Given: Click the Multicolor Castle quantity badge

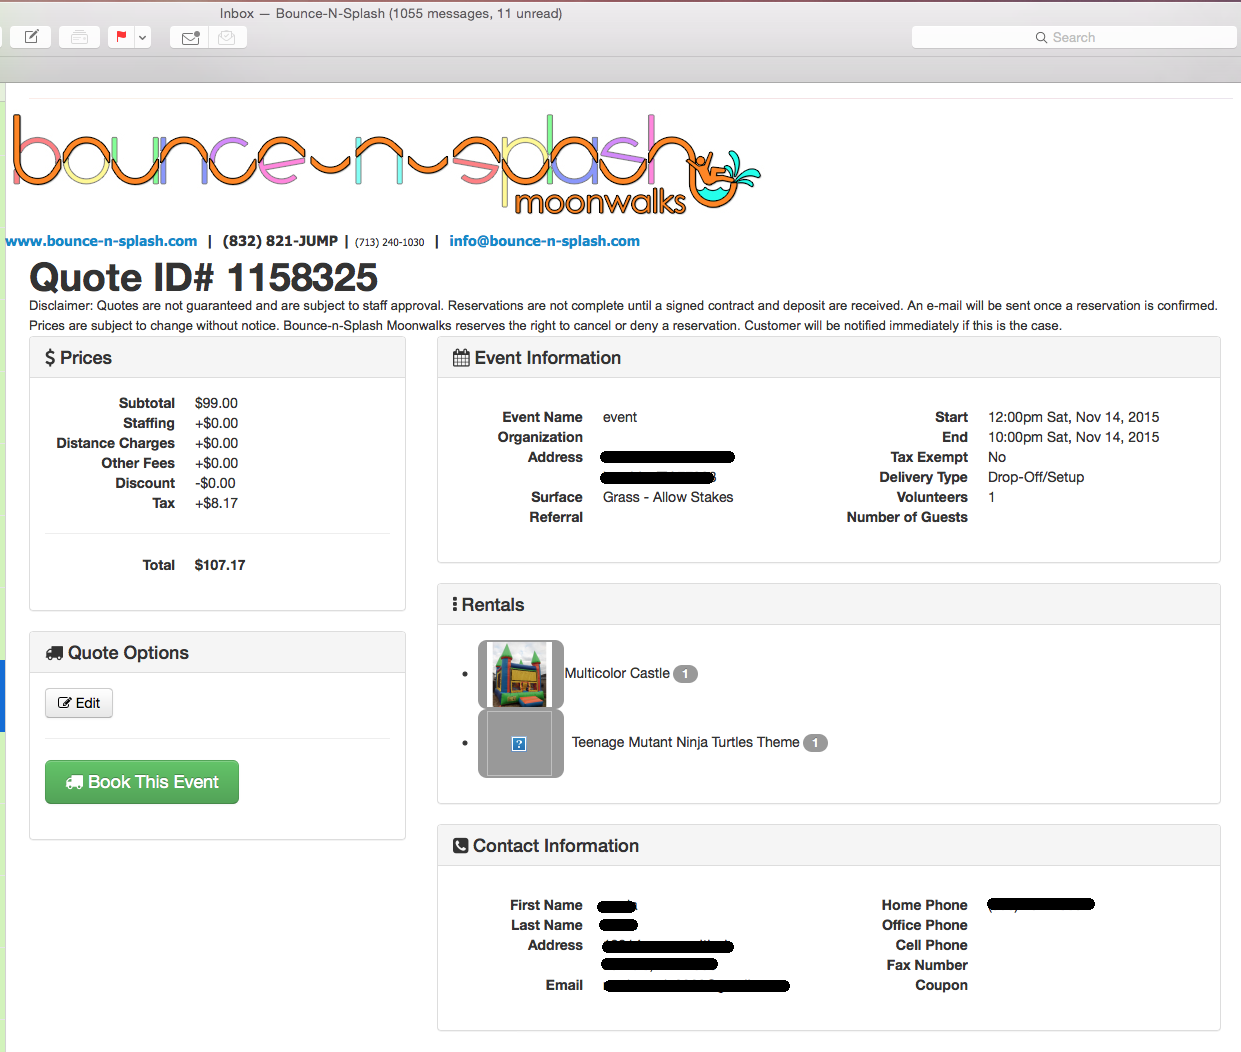Looking at the screenshot, I should 685,674.
